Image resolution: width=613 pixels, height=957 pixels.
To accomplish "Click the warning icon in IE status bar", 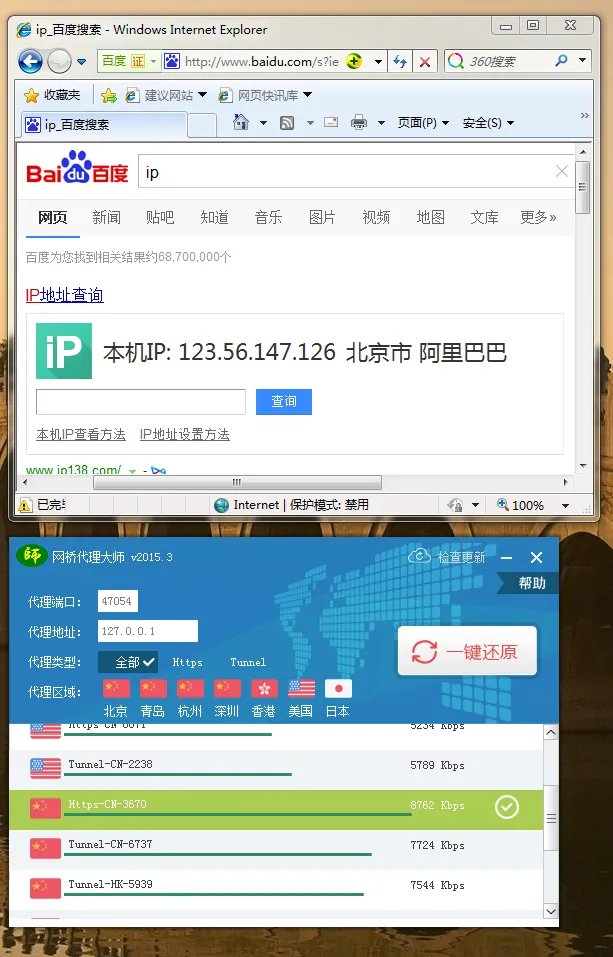I will point(25,505).
